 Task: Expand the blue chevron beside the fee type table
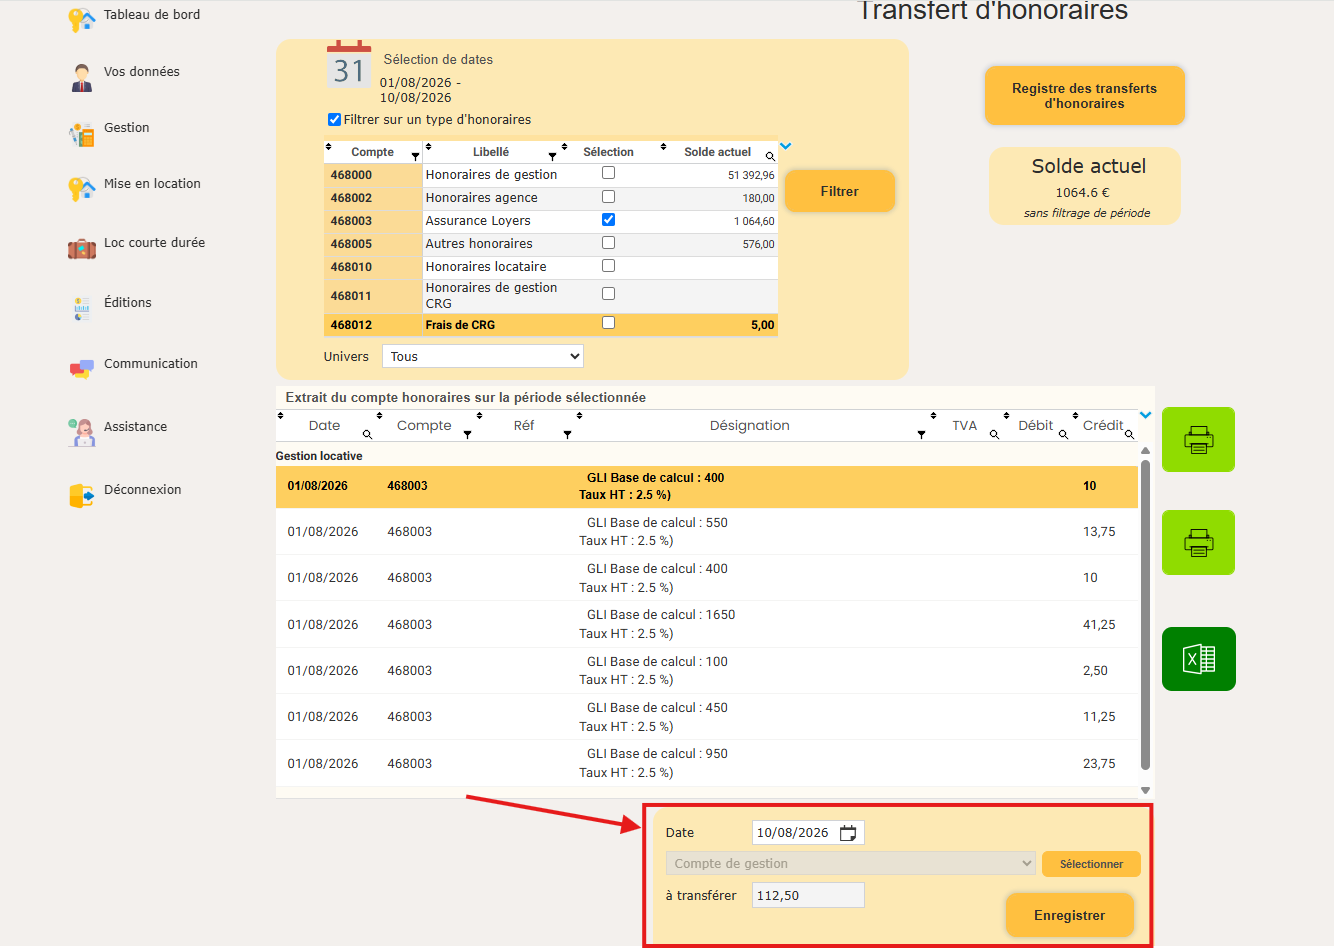[785, 146]
